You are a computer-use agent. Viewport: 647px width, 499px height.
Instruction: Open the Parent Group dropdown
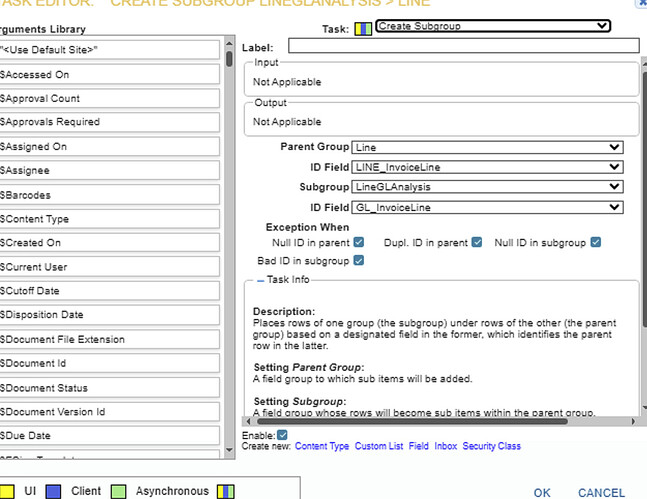coord(487,147)
